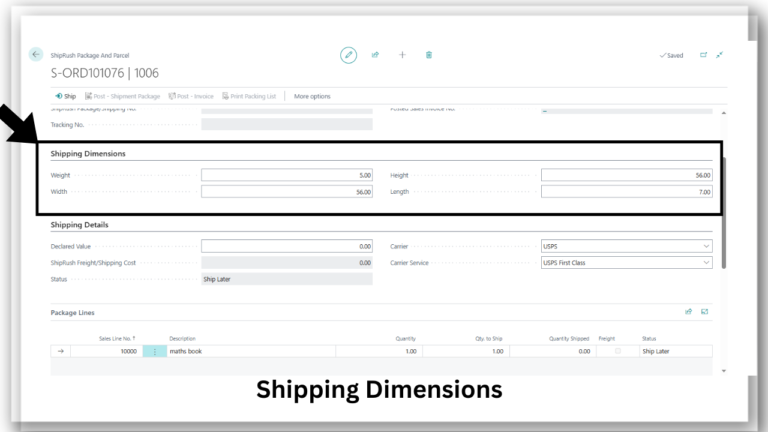The height and width of the screenshot is (432, 768).
Task: Click the S-ORD101076 | 1006 page title
Action: point(105,73)
